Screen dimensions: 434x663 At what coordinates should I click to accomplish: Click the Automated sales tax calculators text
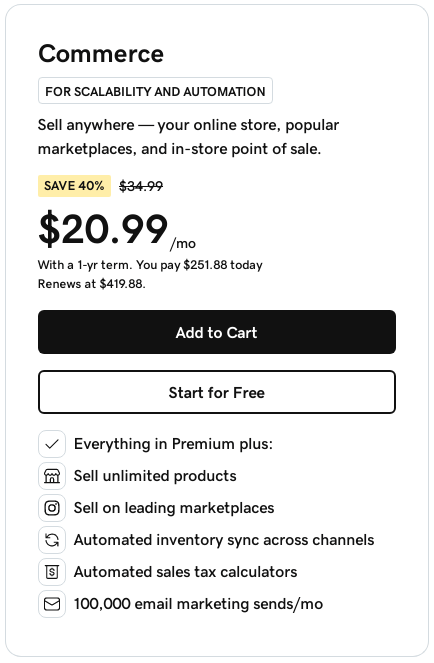coord(185,572)
